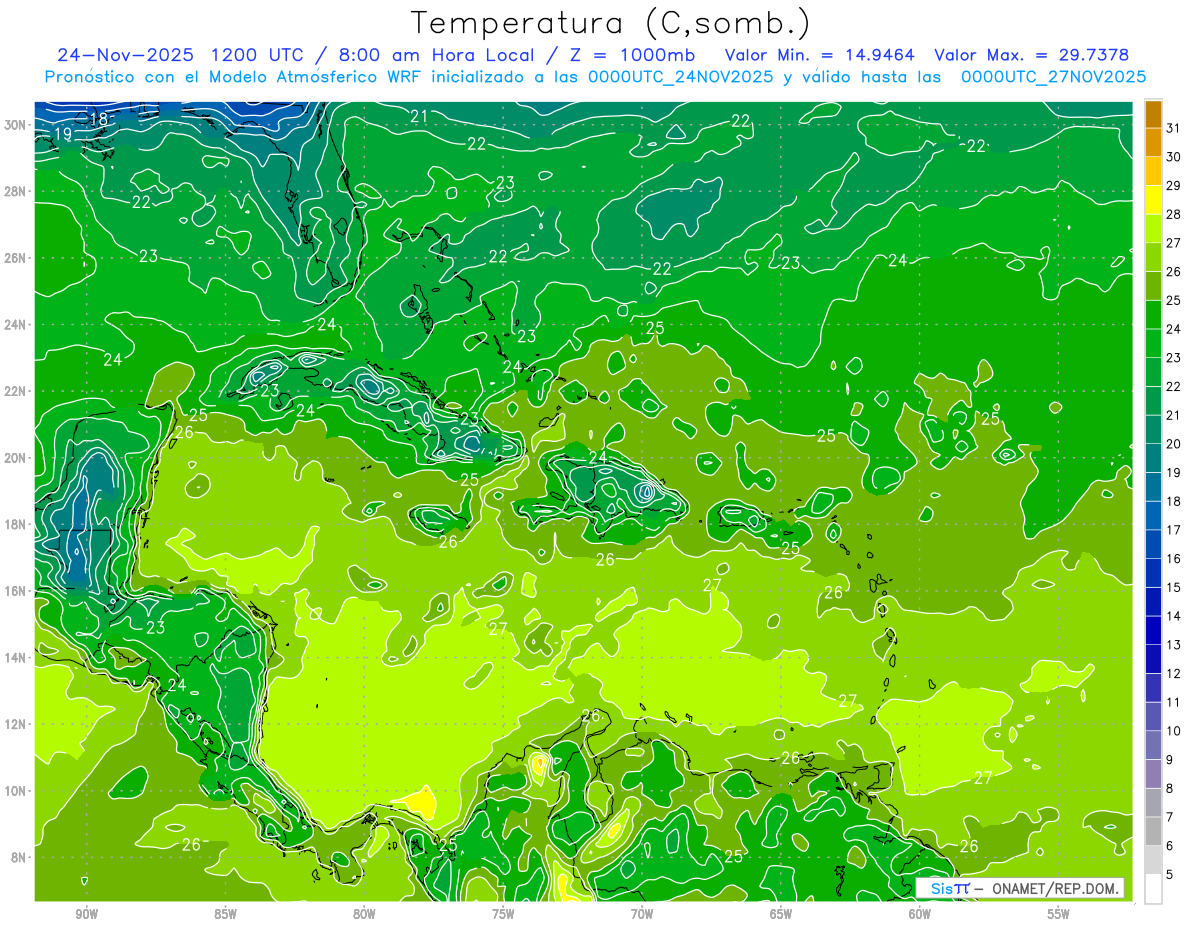Viewport: 1200px width, 927px height.
Task: Click the 60W longitude axis label
Action: (919, 914)
